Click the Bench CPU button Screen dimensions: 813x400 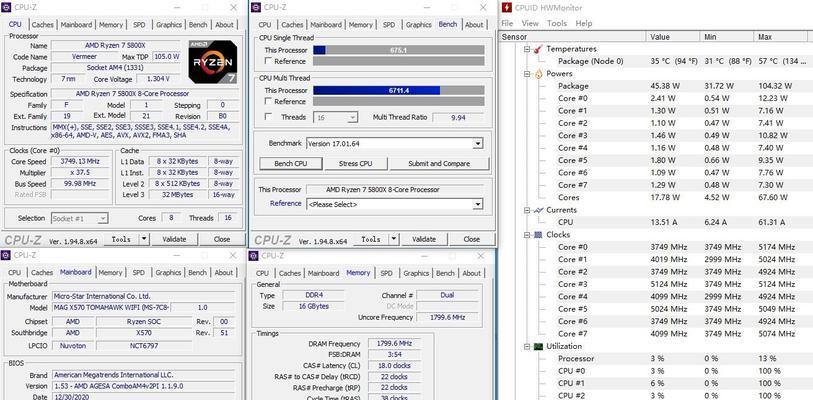[x=290, y=163]
